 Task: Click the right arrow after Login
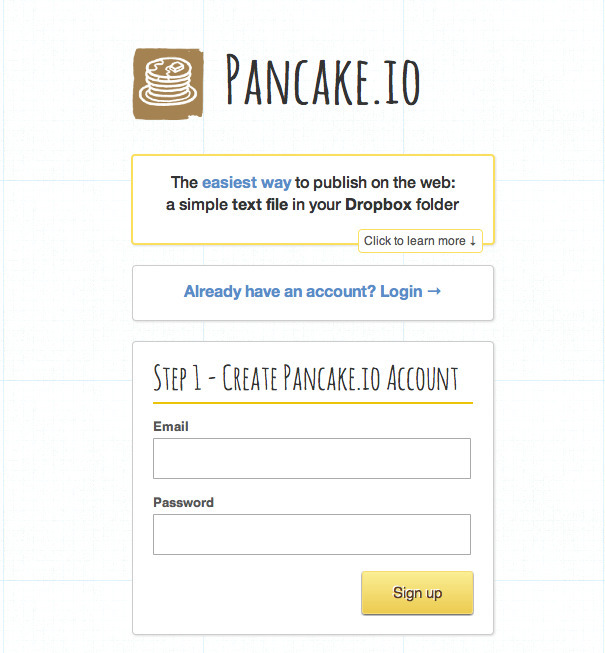pyautogui.click(x=434, y=292)
